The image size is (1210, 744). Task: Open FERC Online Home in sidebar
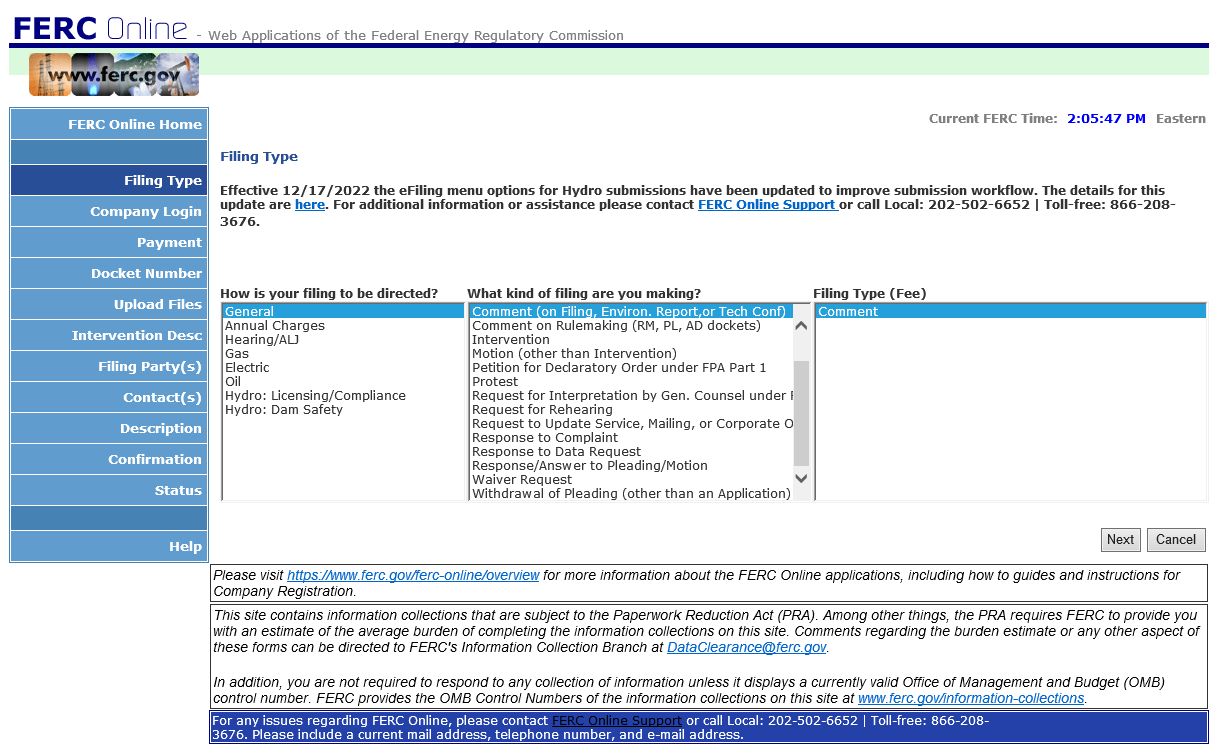point(109,124)
